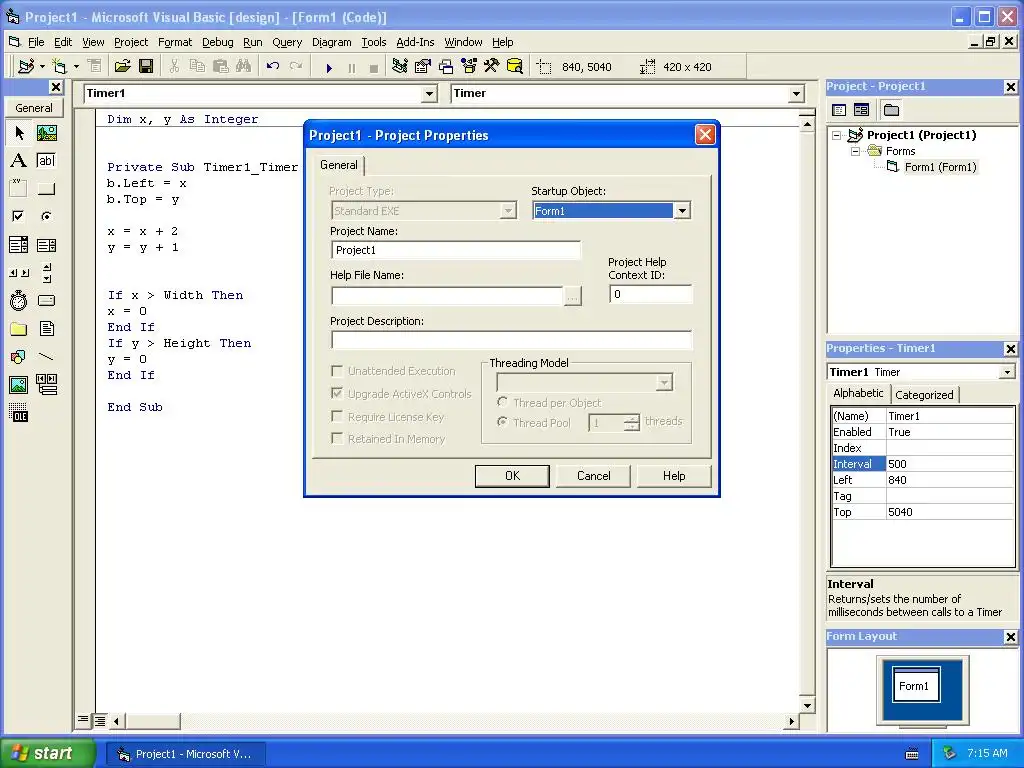Viewport: 1024px width, 768px height.
Task: Select the CommandButton control in the toolbox
Action: (46, 189)
